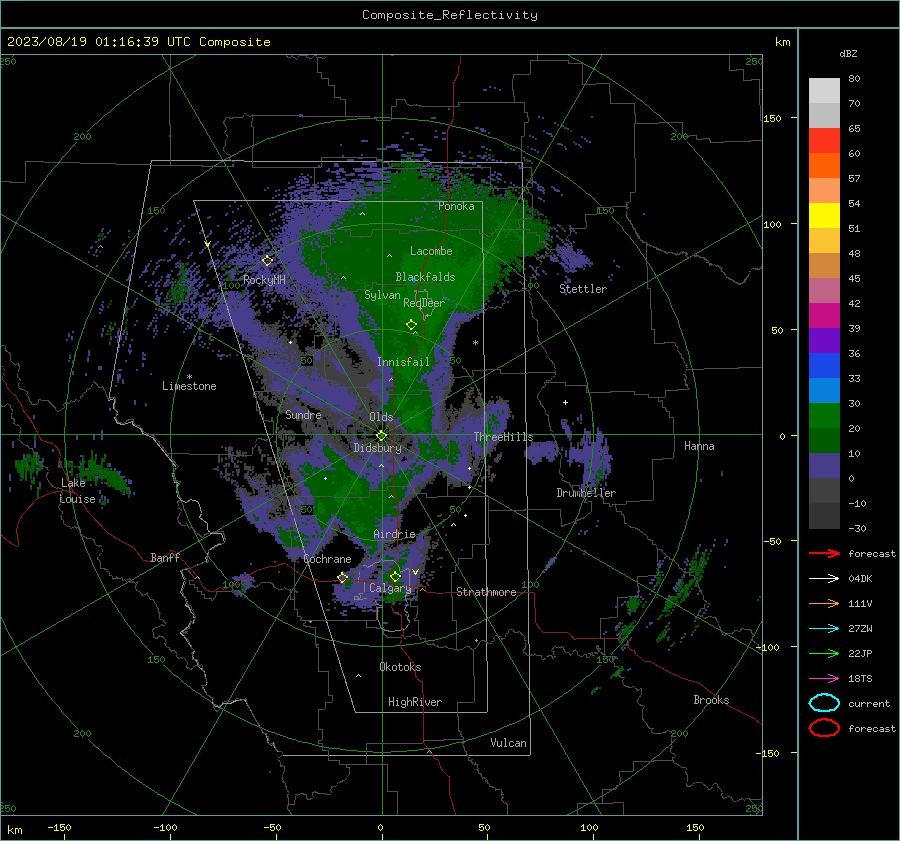900x841 pixels.
Task: Click the Strathmore label
Action: click(486, 592)
